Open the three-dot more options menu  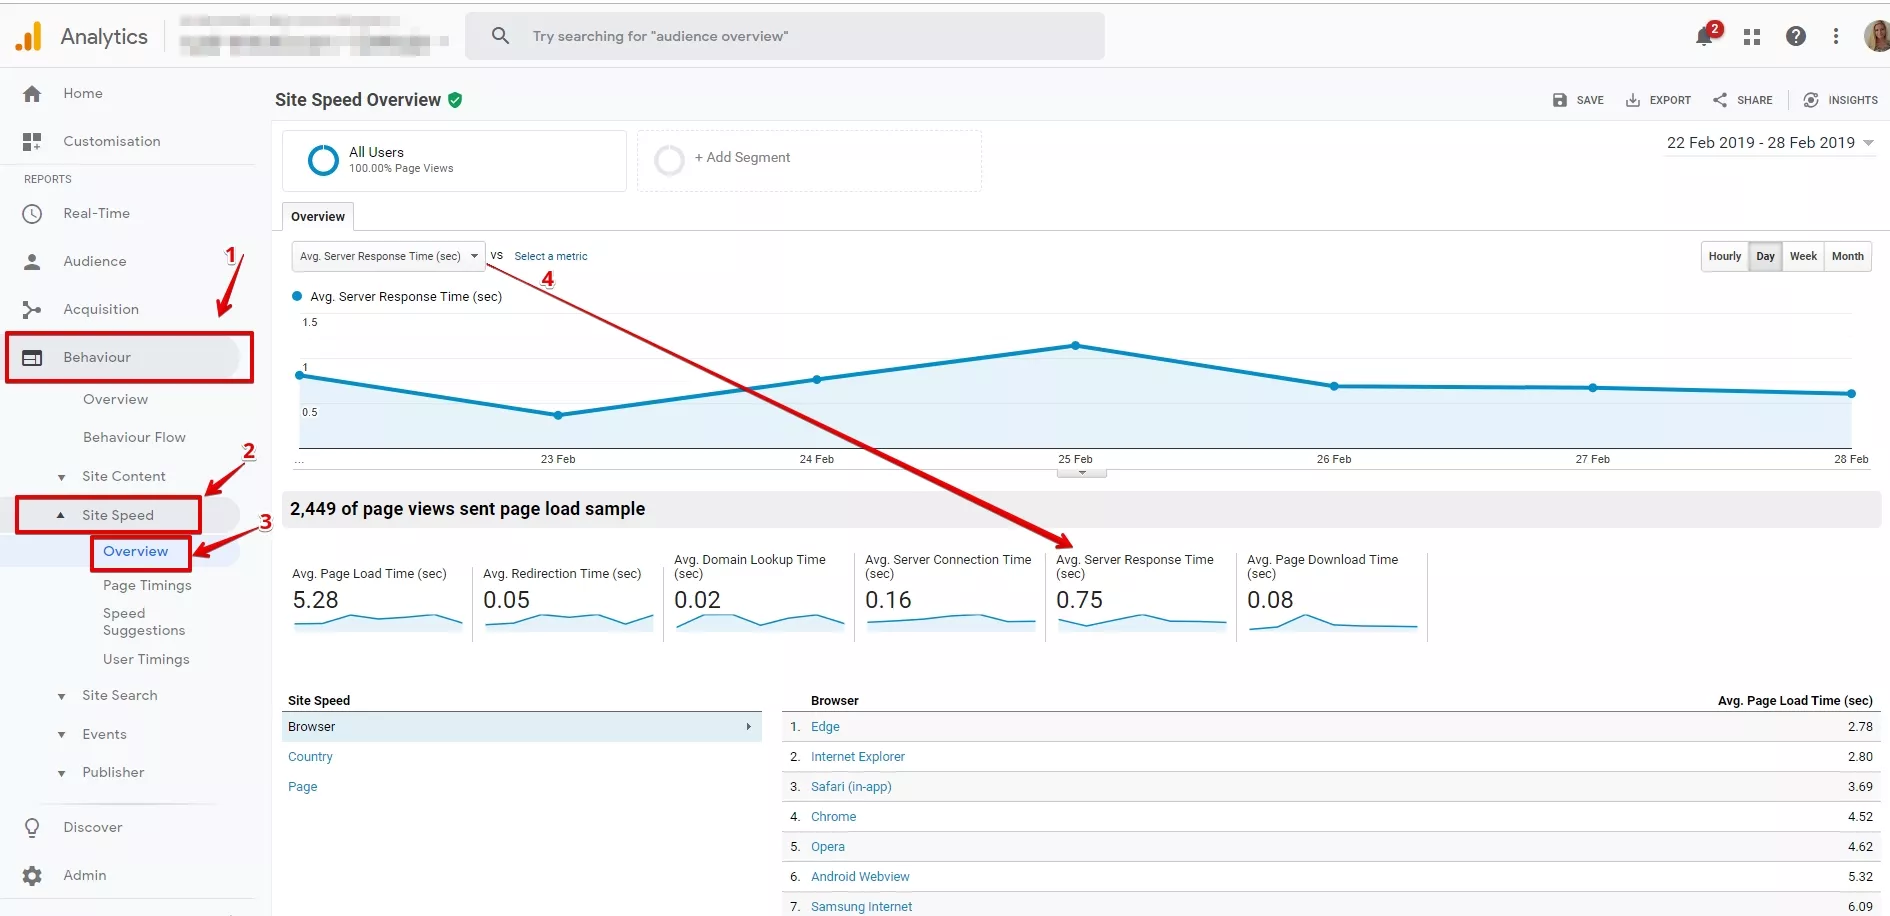pos(1836,37)
